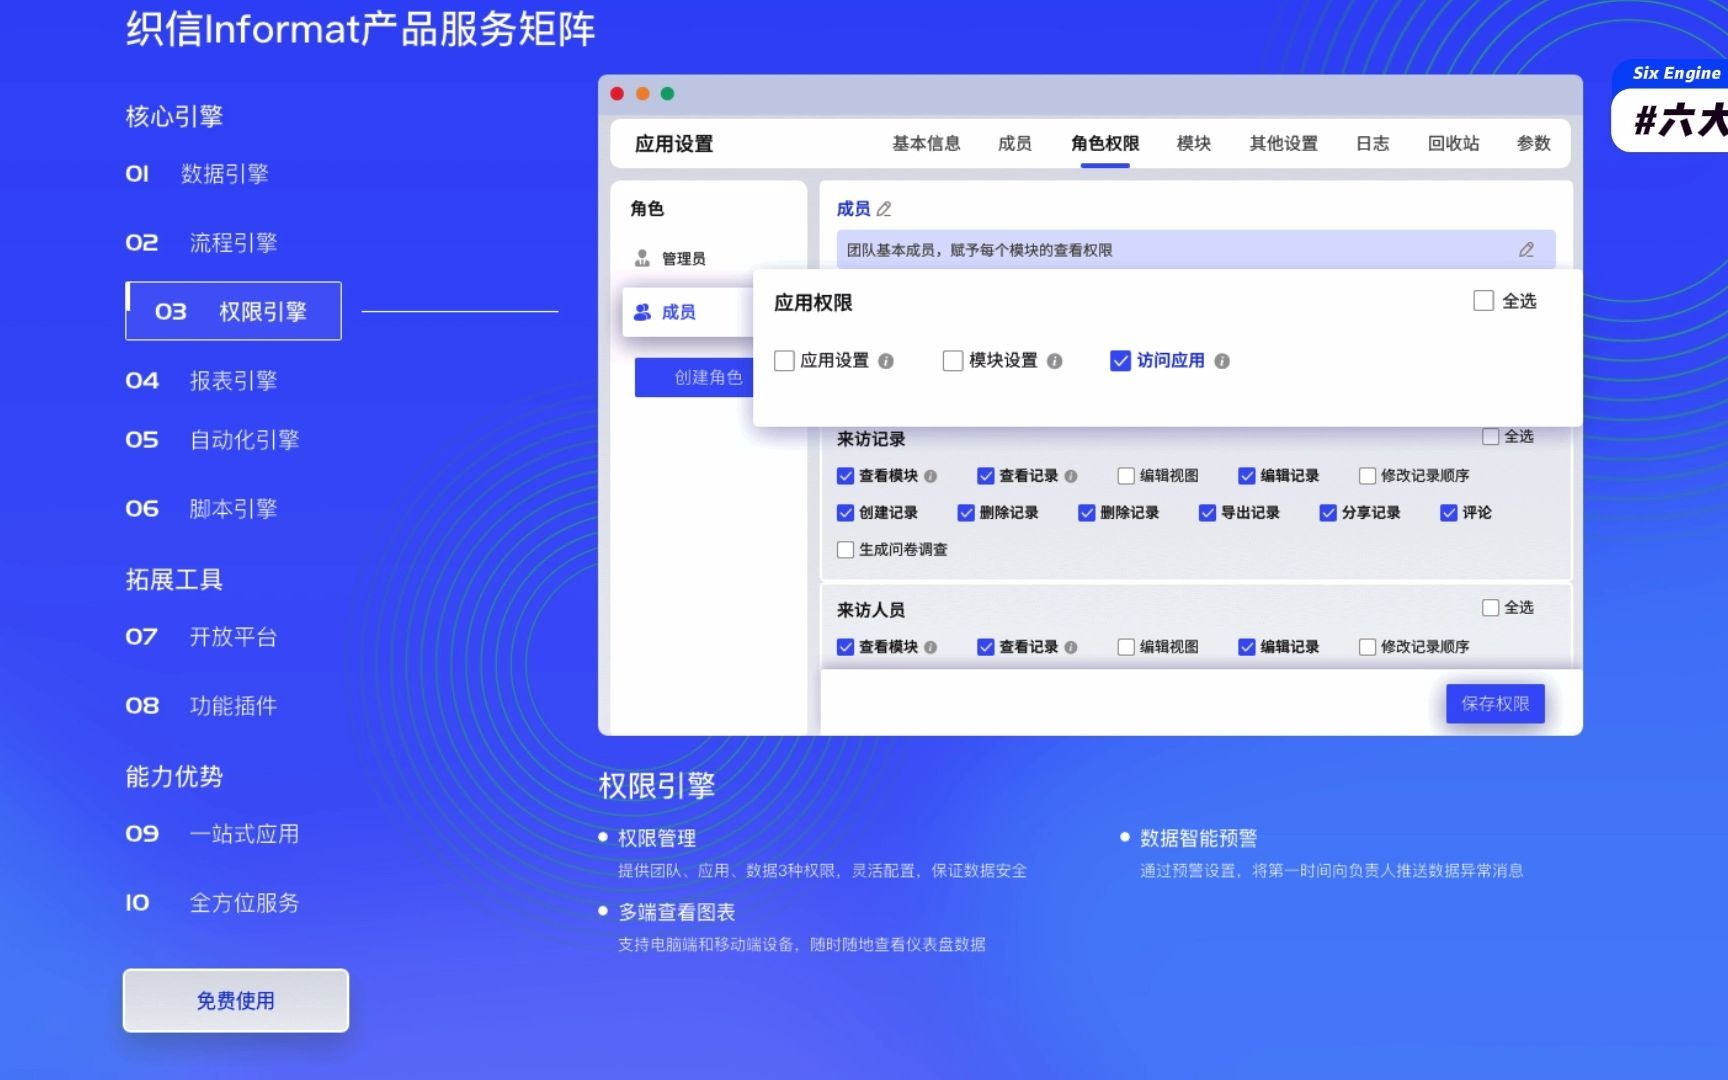Open the 基本信息 tab

pyautogui.click(x=926, y=144)
